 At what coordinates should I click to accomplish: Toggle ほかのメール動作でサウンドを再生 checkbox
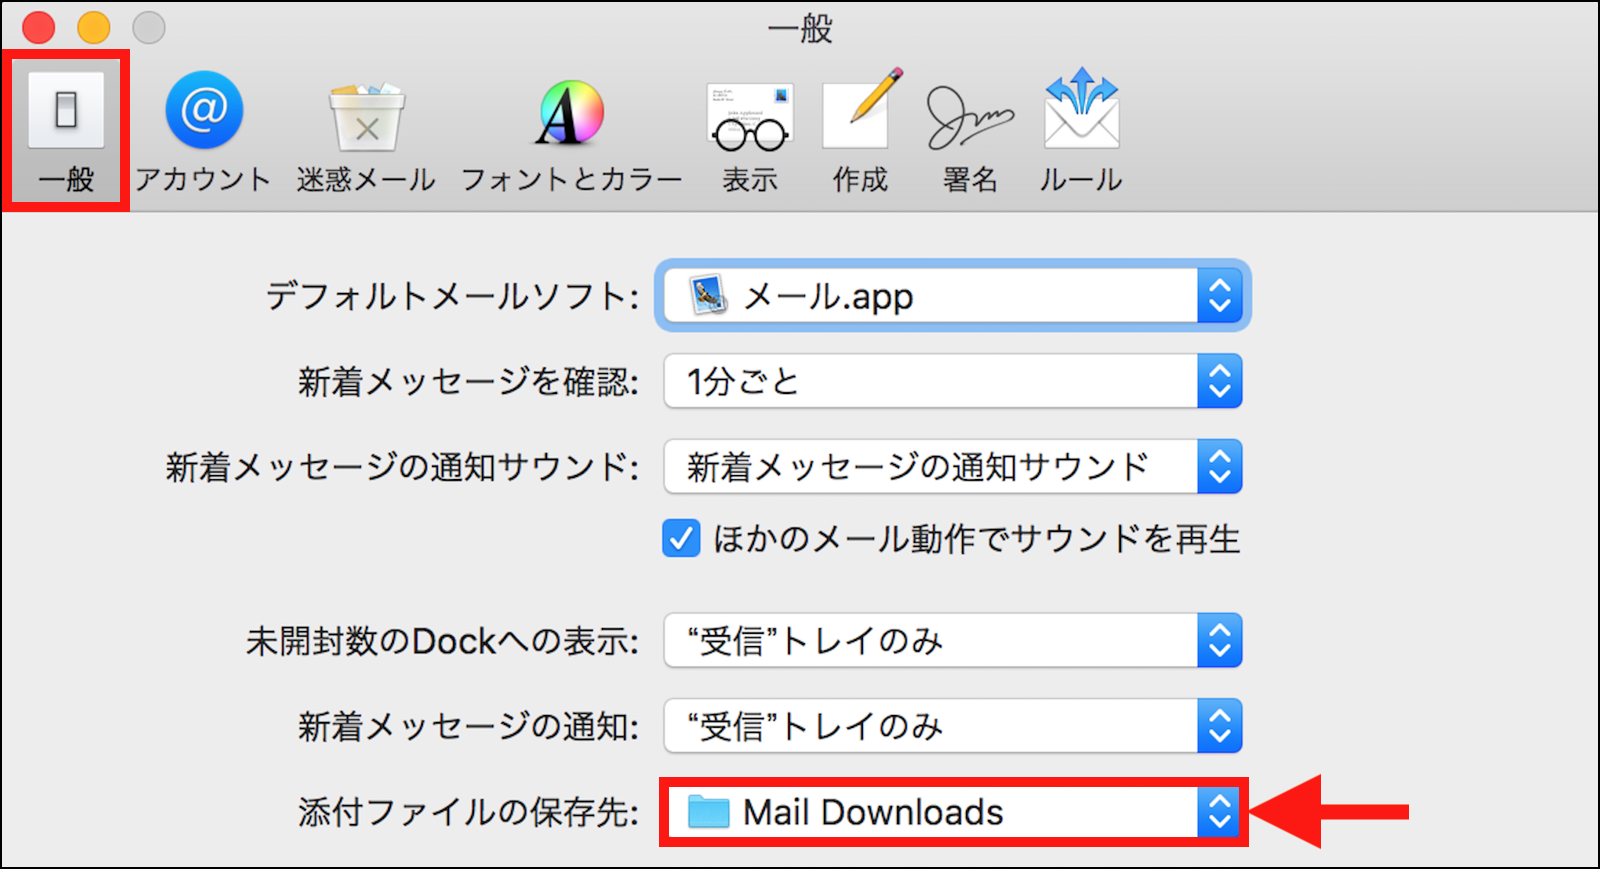pyautogui.click(x=681, y=539)
